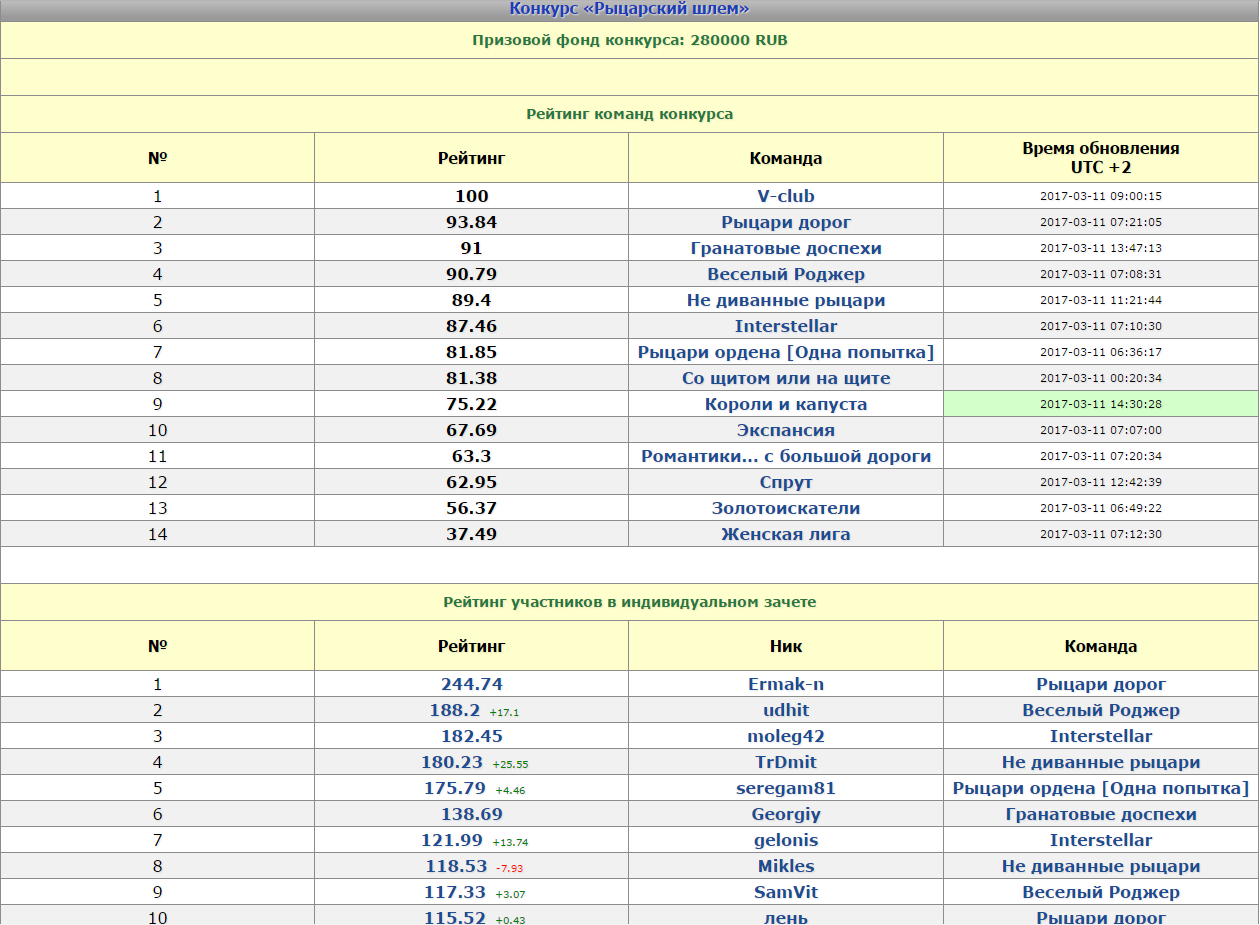Click the rating value 121.99

click(452, 840)
